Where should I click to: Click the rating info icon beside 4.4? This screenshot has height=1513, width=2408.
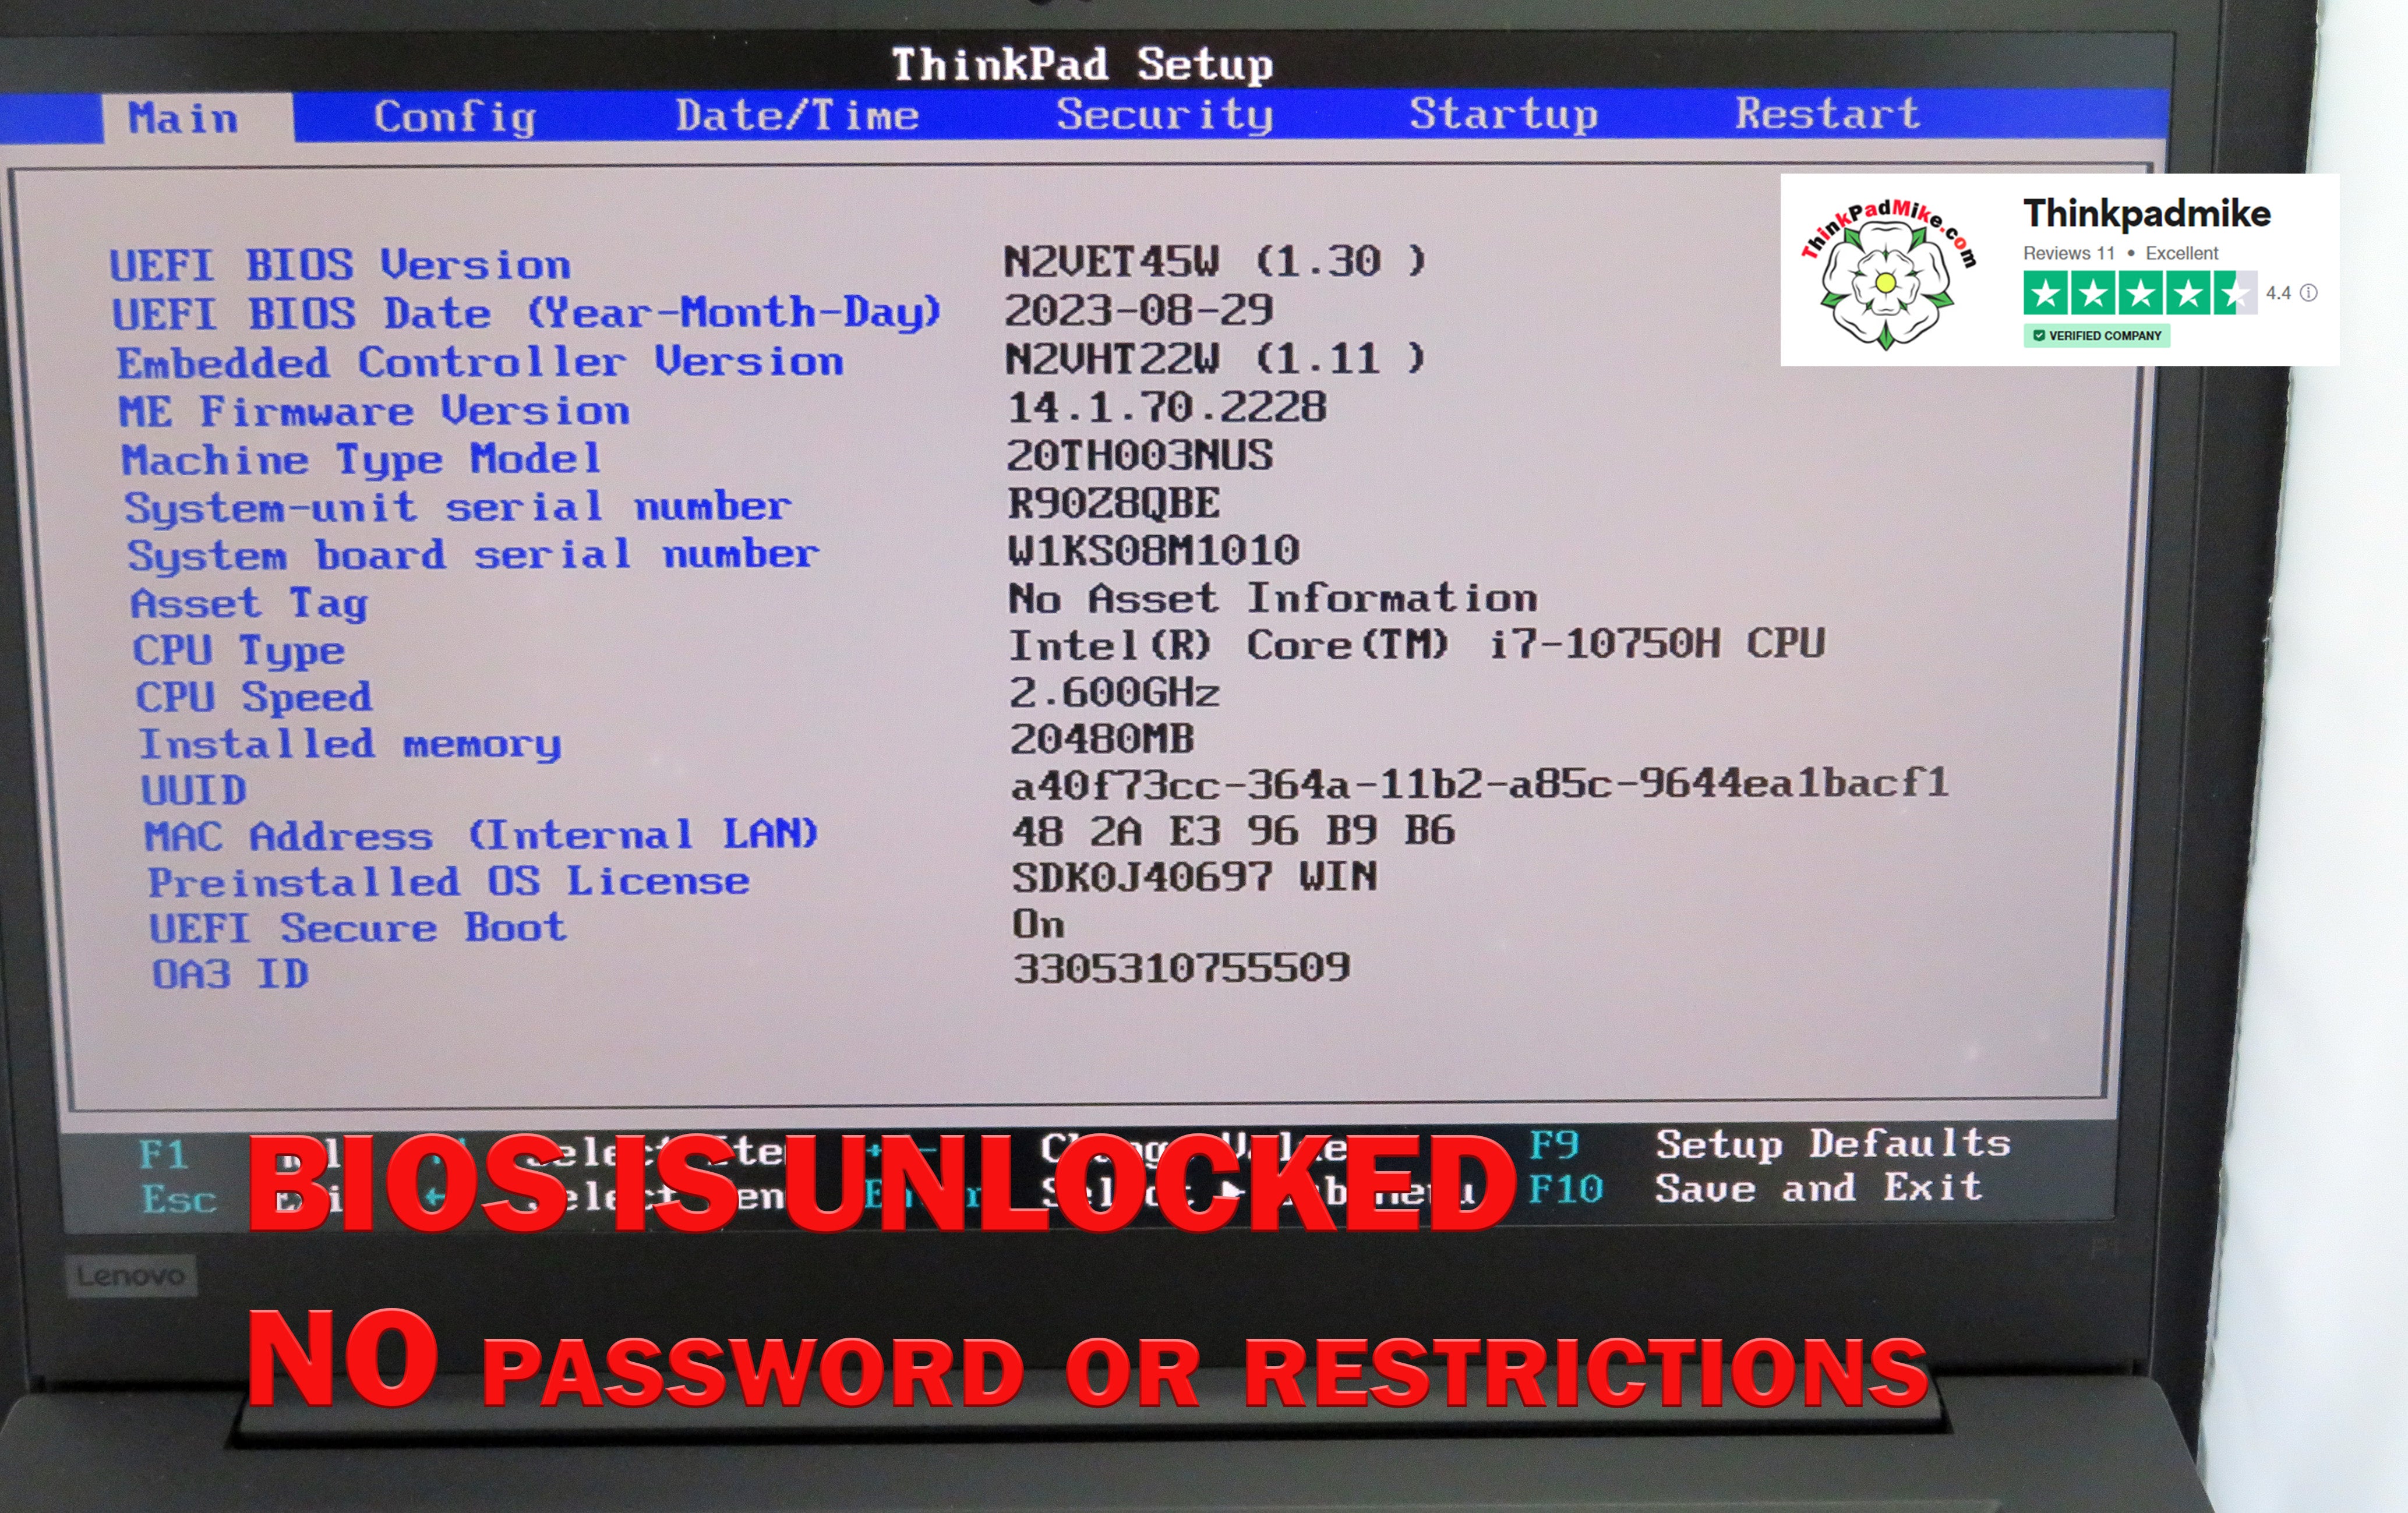pyautogui.click(x=2309, y=293)
